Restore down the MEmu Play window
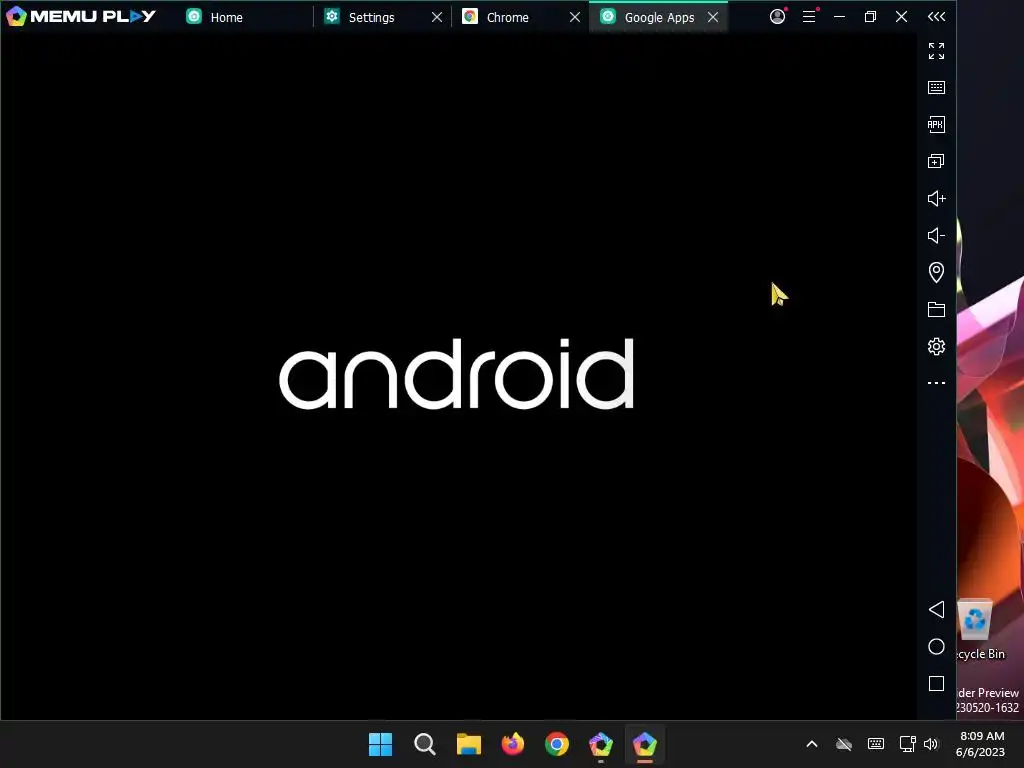Image resolution: width=1024 pixels, height=768 pixels. (870, 16)
